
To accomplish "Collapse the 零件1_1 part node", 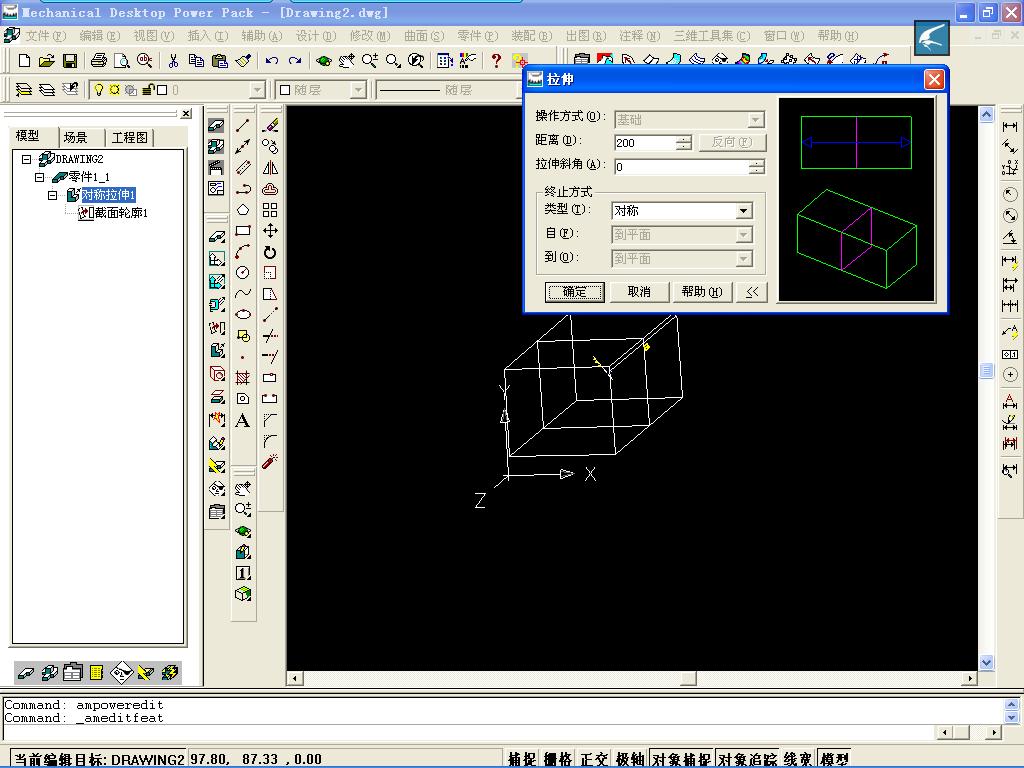I will 39,177.
